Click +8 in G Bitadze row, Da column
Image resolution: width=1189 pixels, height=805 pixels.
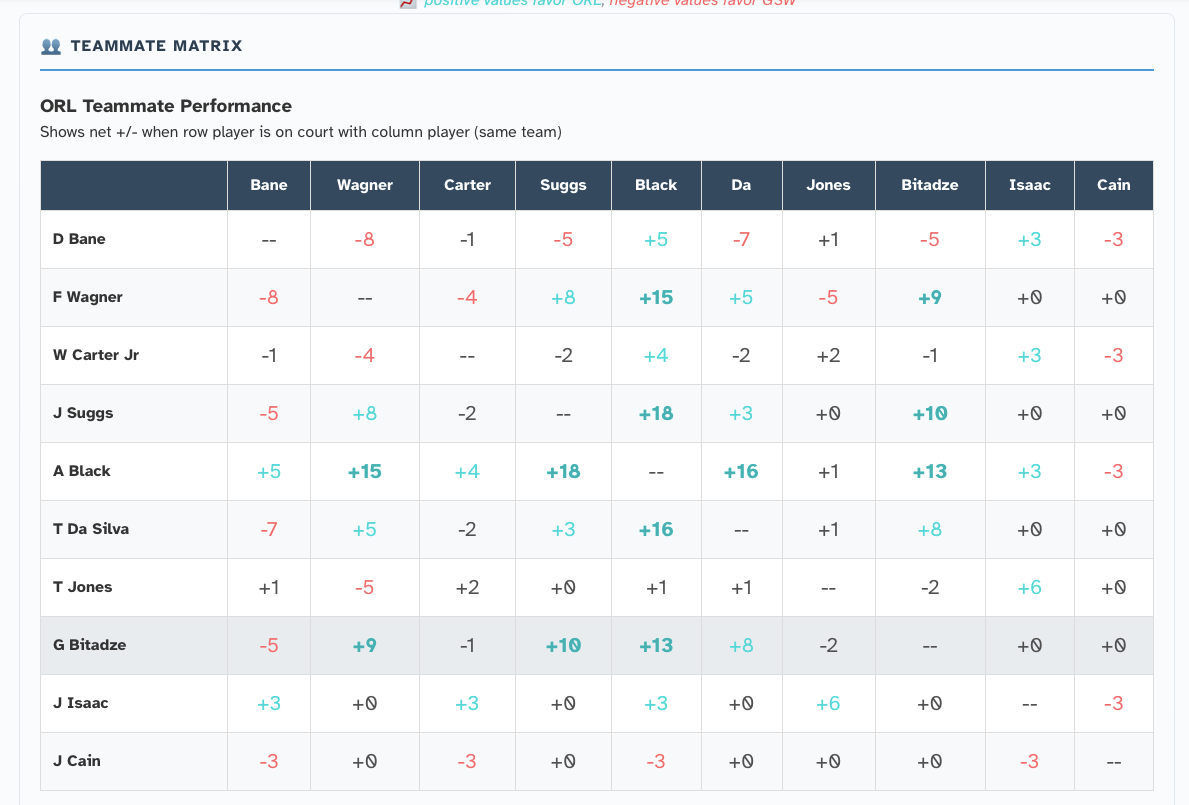[742, 646]
